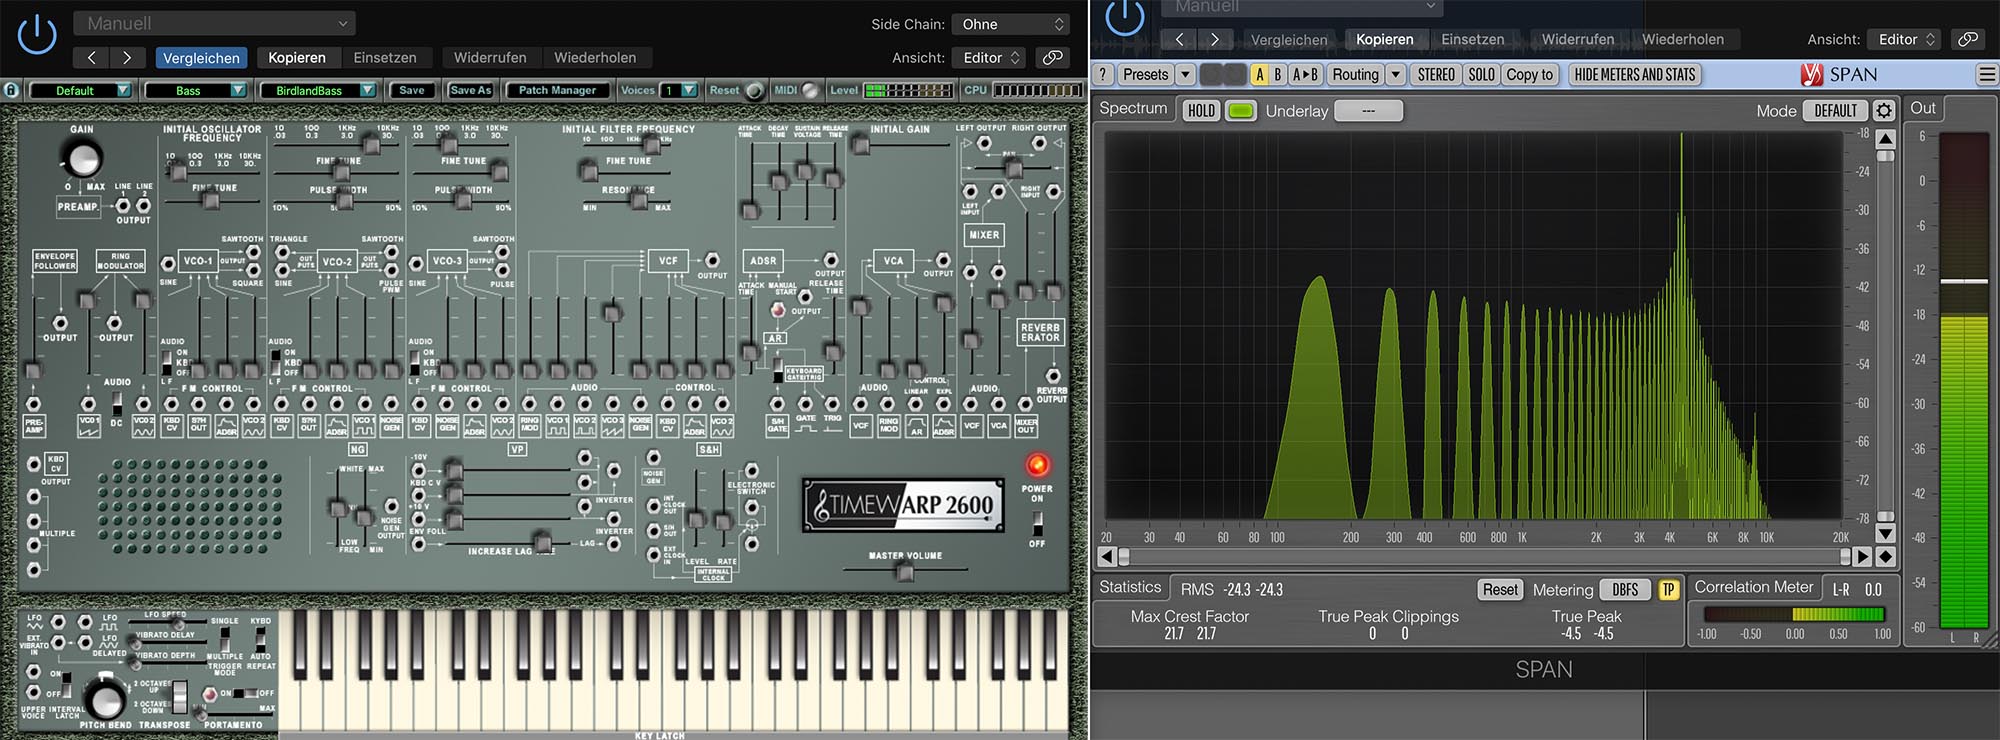
Task: Click the Copy to button
Action: click(x=1530, y=74)
